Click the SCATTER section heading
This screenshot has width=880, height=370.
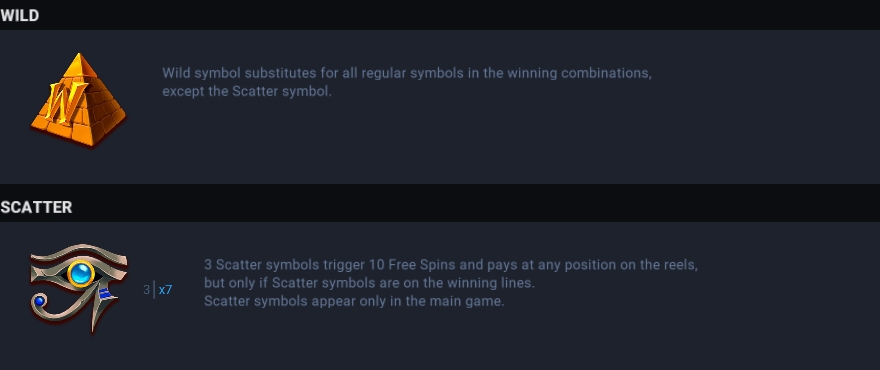(x=36, y=207)
